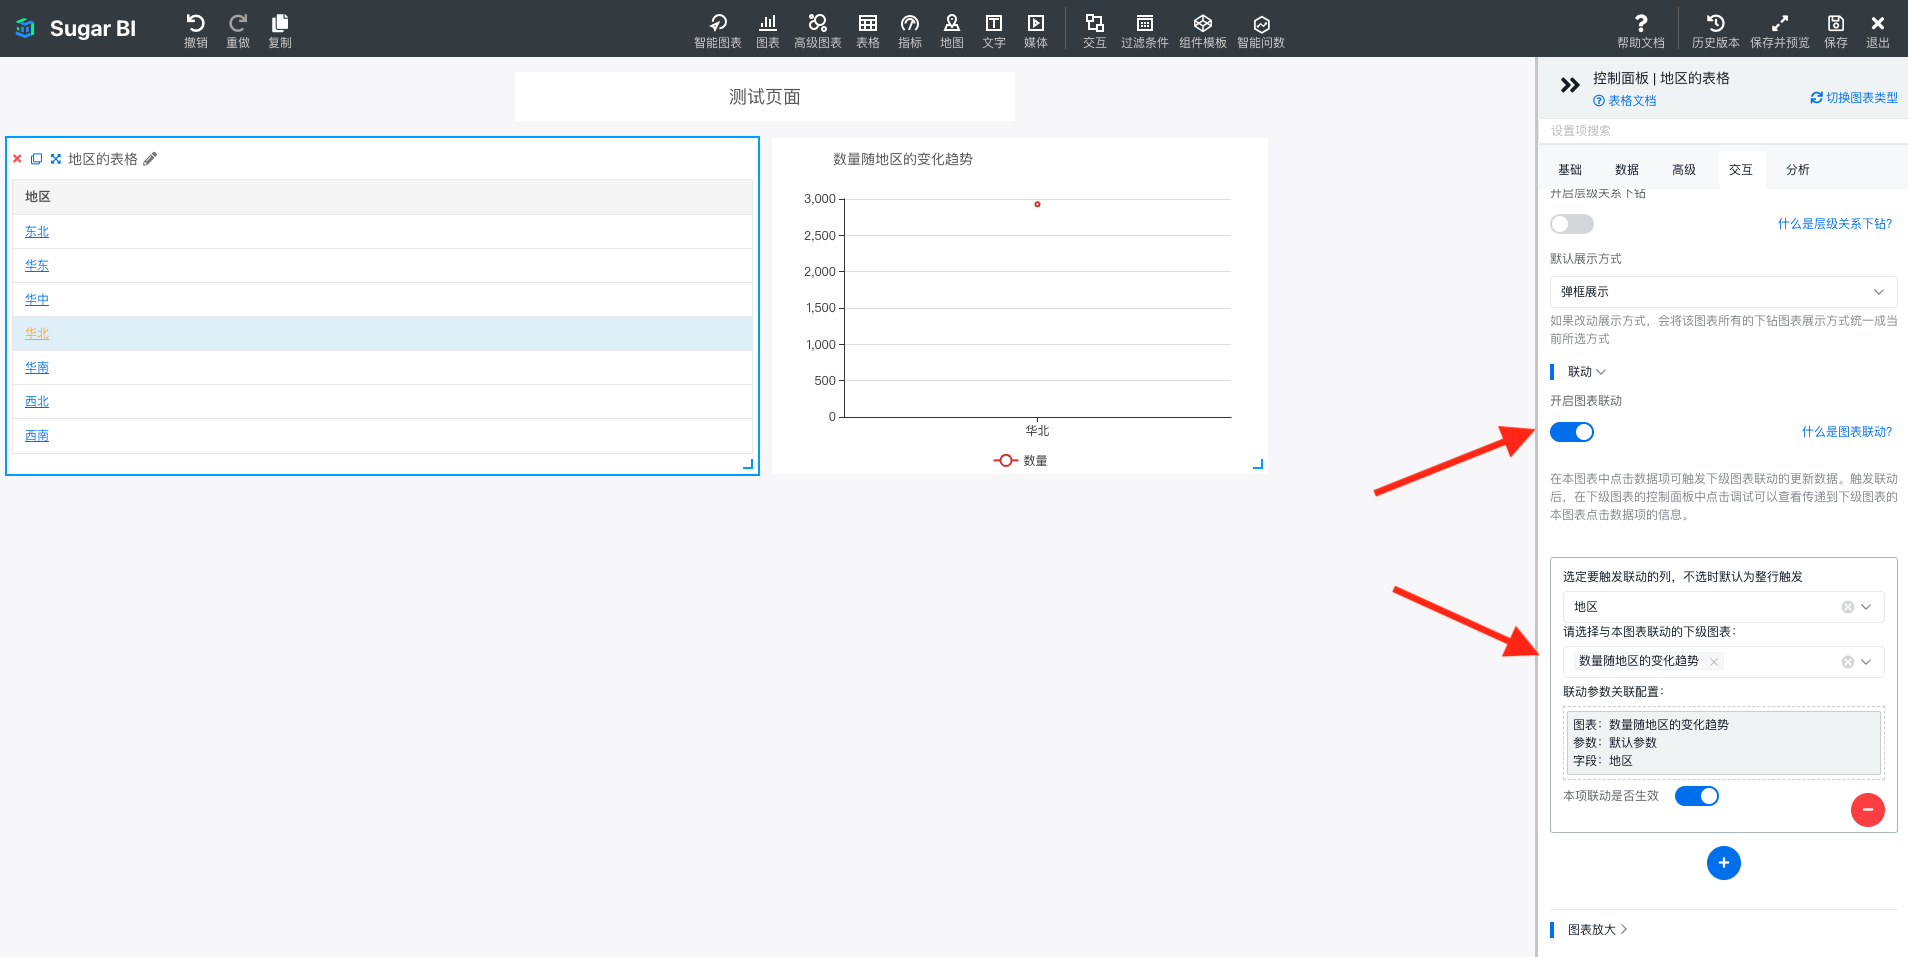The image size is (1908, 957).
Task: Switch to the 高级 tab
Action: point(1684,170)
